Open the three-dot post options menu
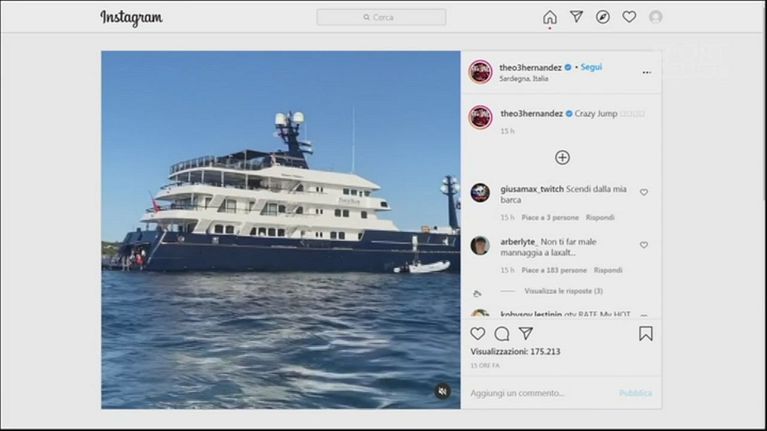The height and width of the screenshot is (431, 767). pyautogui.click(x=647, y=72)
